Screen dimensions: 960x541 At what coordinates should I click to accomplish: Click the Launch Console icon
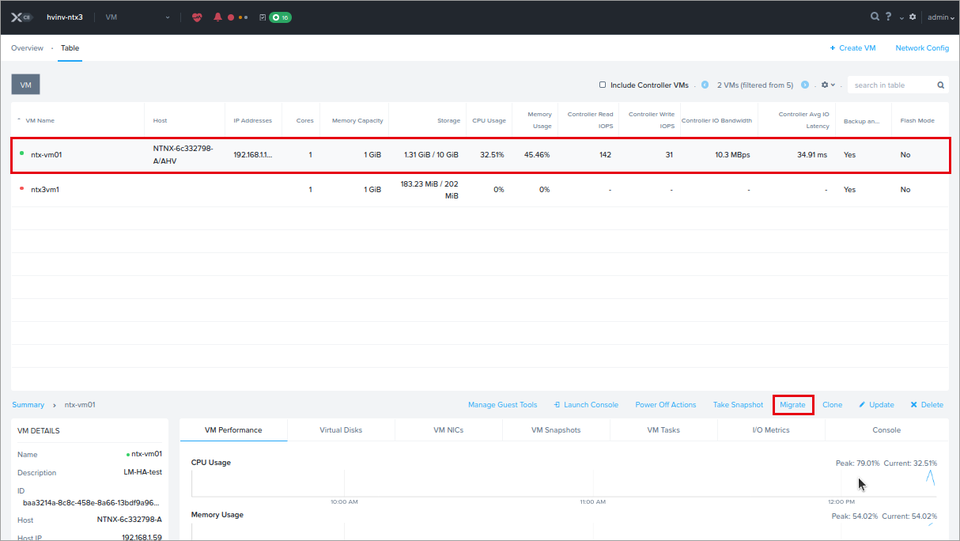[557, 405]
